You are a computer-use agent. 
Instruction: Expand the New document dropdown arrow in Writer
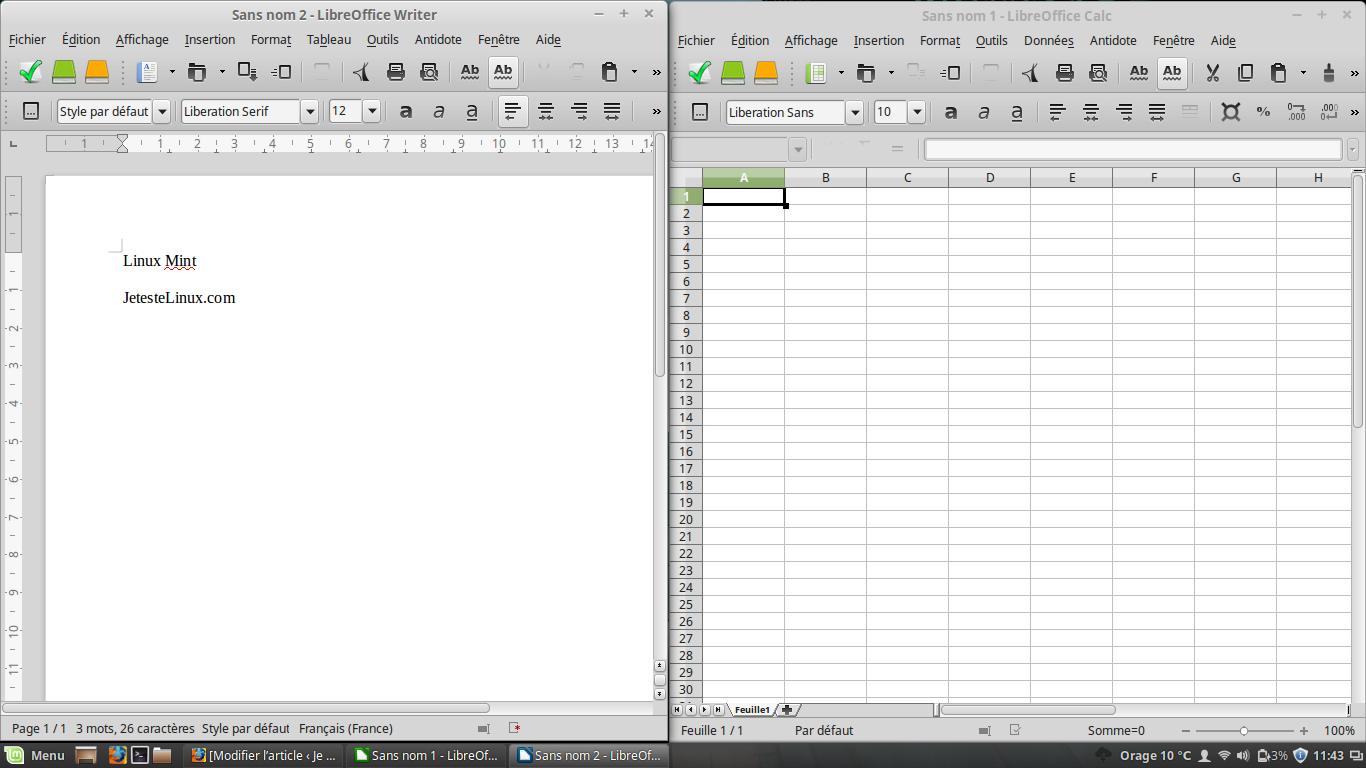[172, 71]
